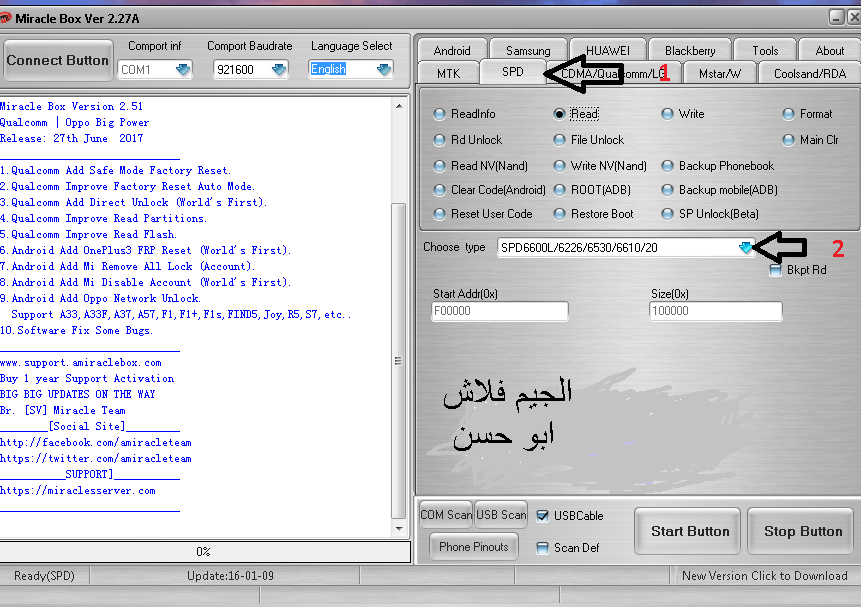Select the ReadInfo radio button
This screenshot has width=861, height=607.
point(439,114)
